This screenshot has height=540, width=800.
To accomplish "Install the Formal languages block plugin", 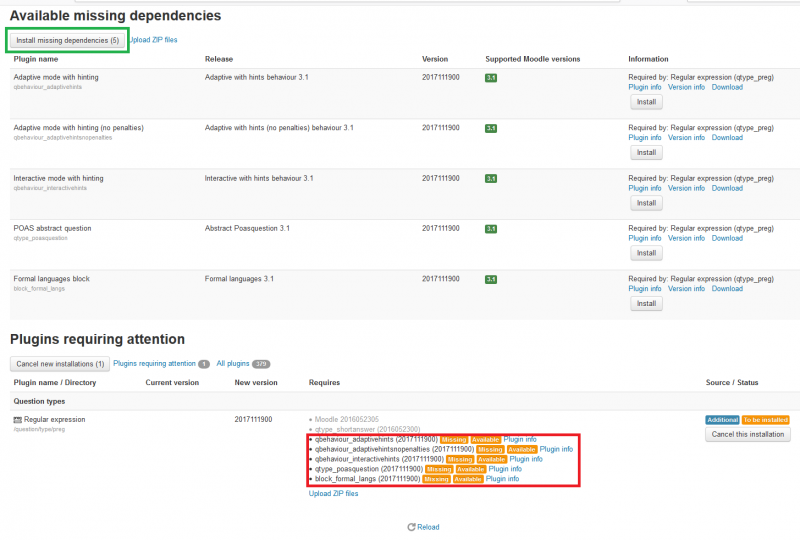I will [646, 303].
